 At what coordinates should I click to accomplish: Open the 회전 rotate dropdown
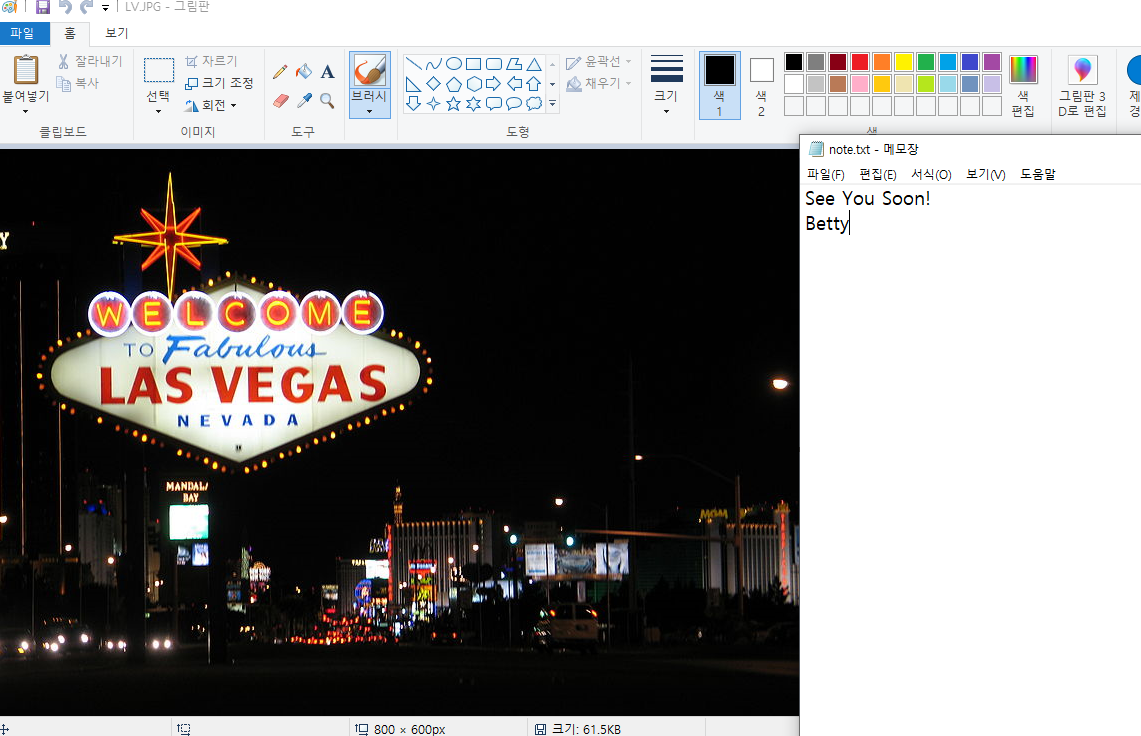pos(211,106)
